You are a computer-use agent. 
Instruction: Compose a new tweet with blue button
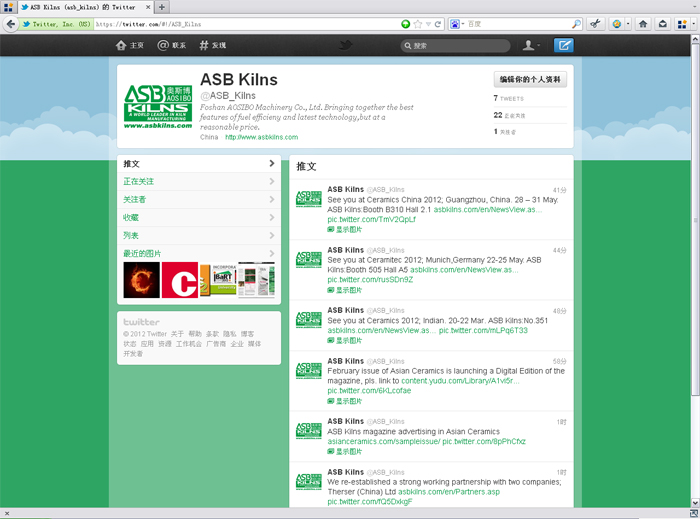pos(563,45)
